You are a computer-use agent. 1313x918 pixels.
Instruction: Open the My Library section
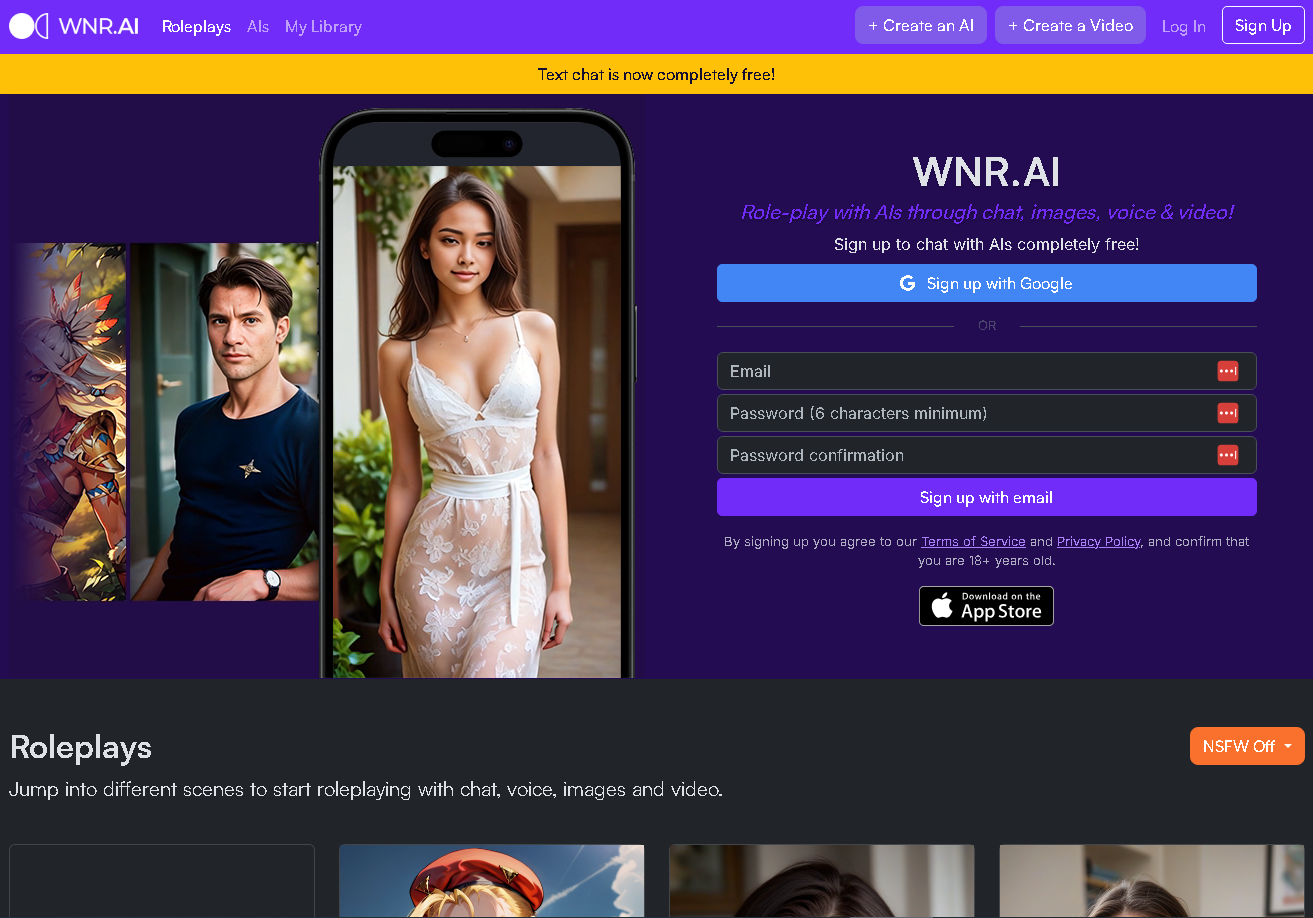(x=322, y=26)
